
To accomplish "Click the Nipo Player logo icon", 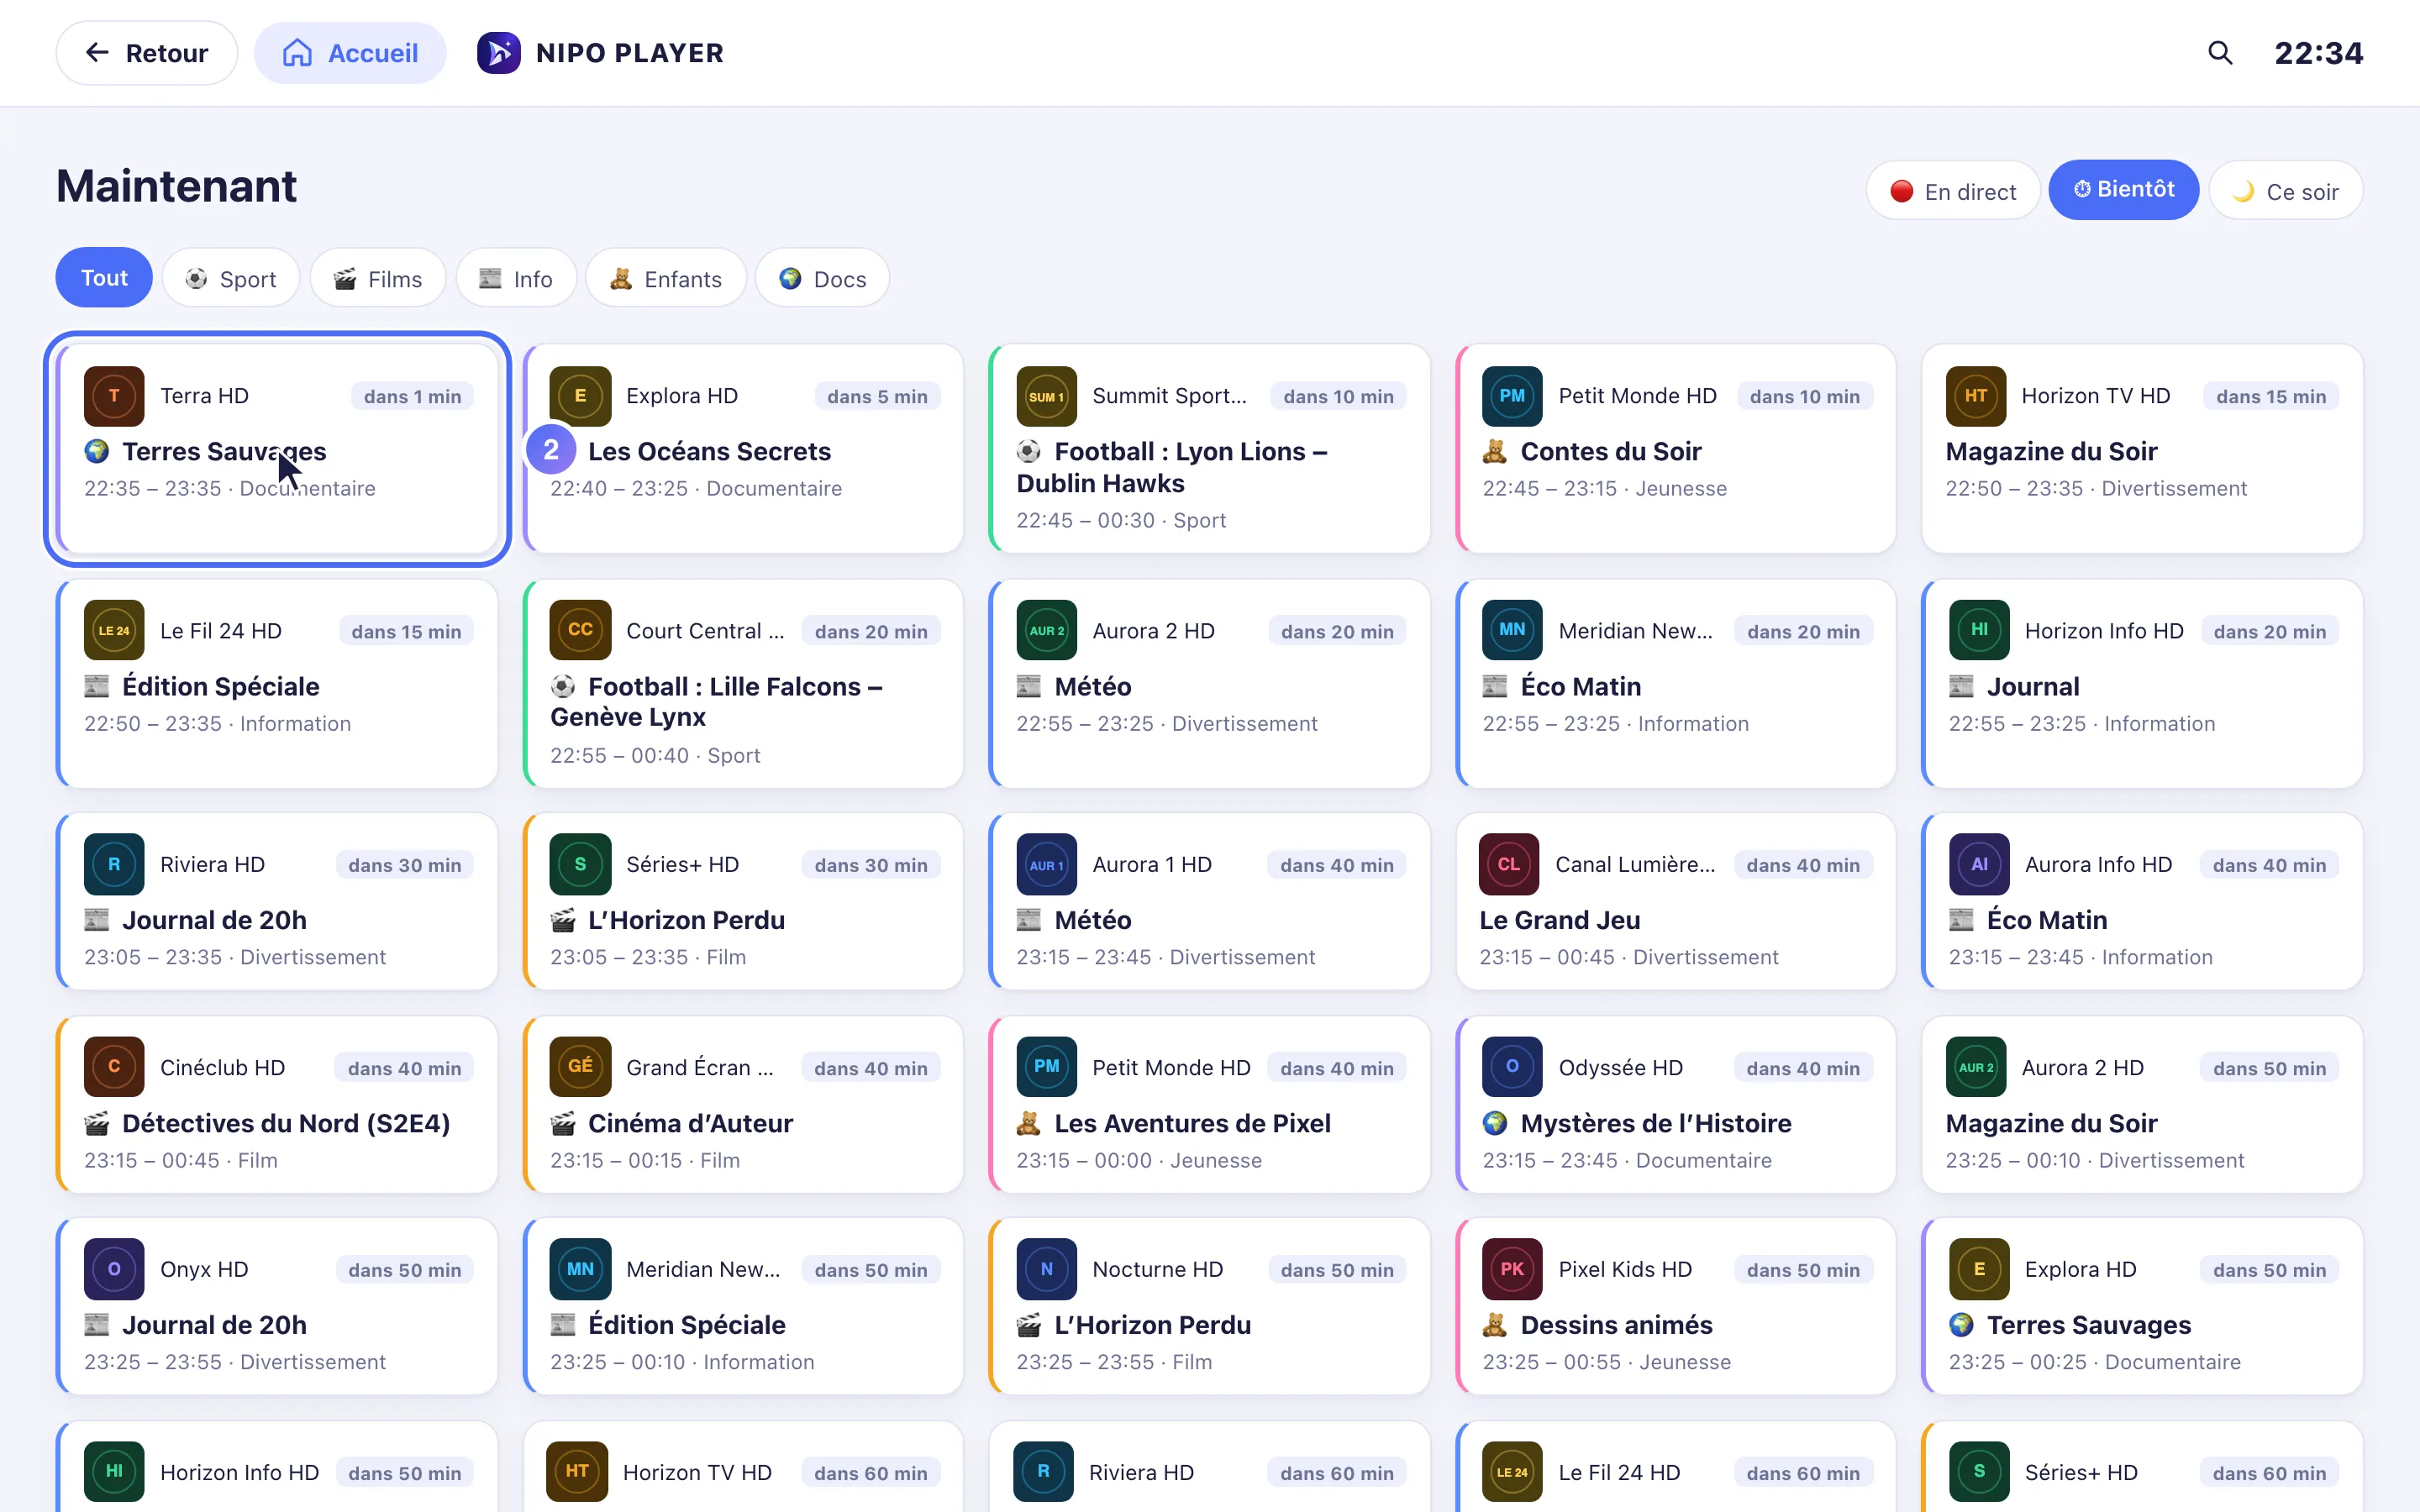I will [498, 53].
